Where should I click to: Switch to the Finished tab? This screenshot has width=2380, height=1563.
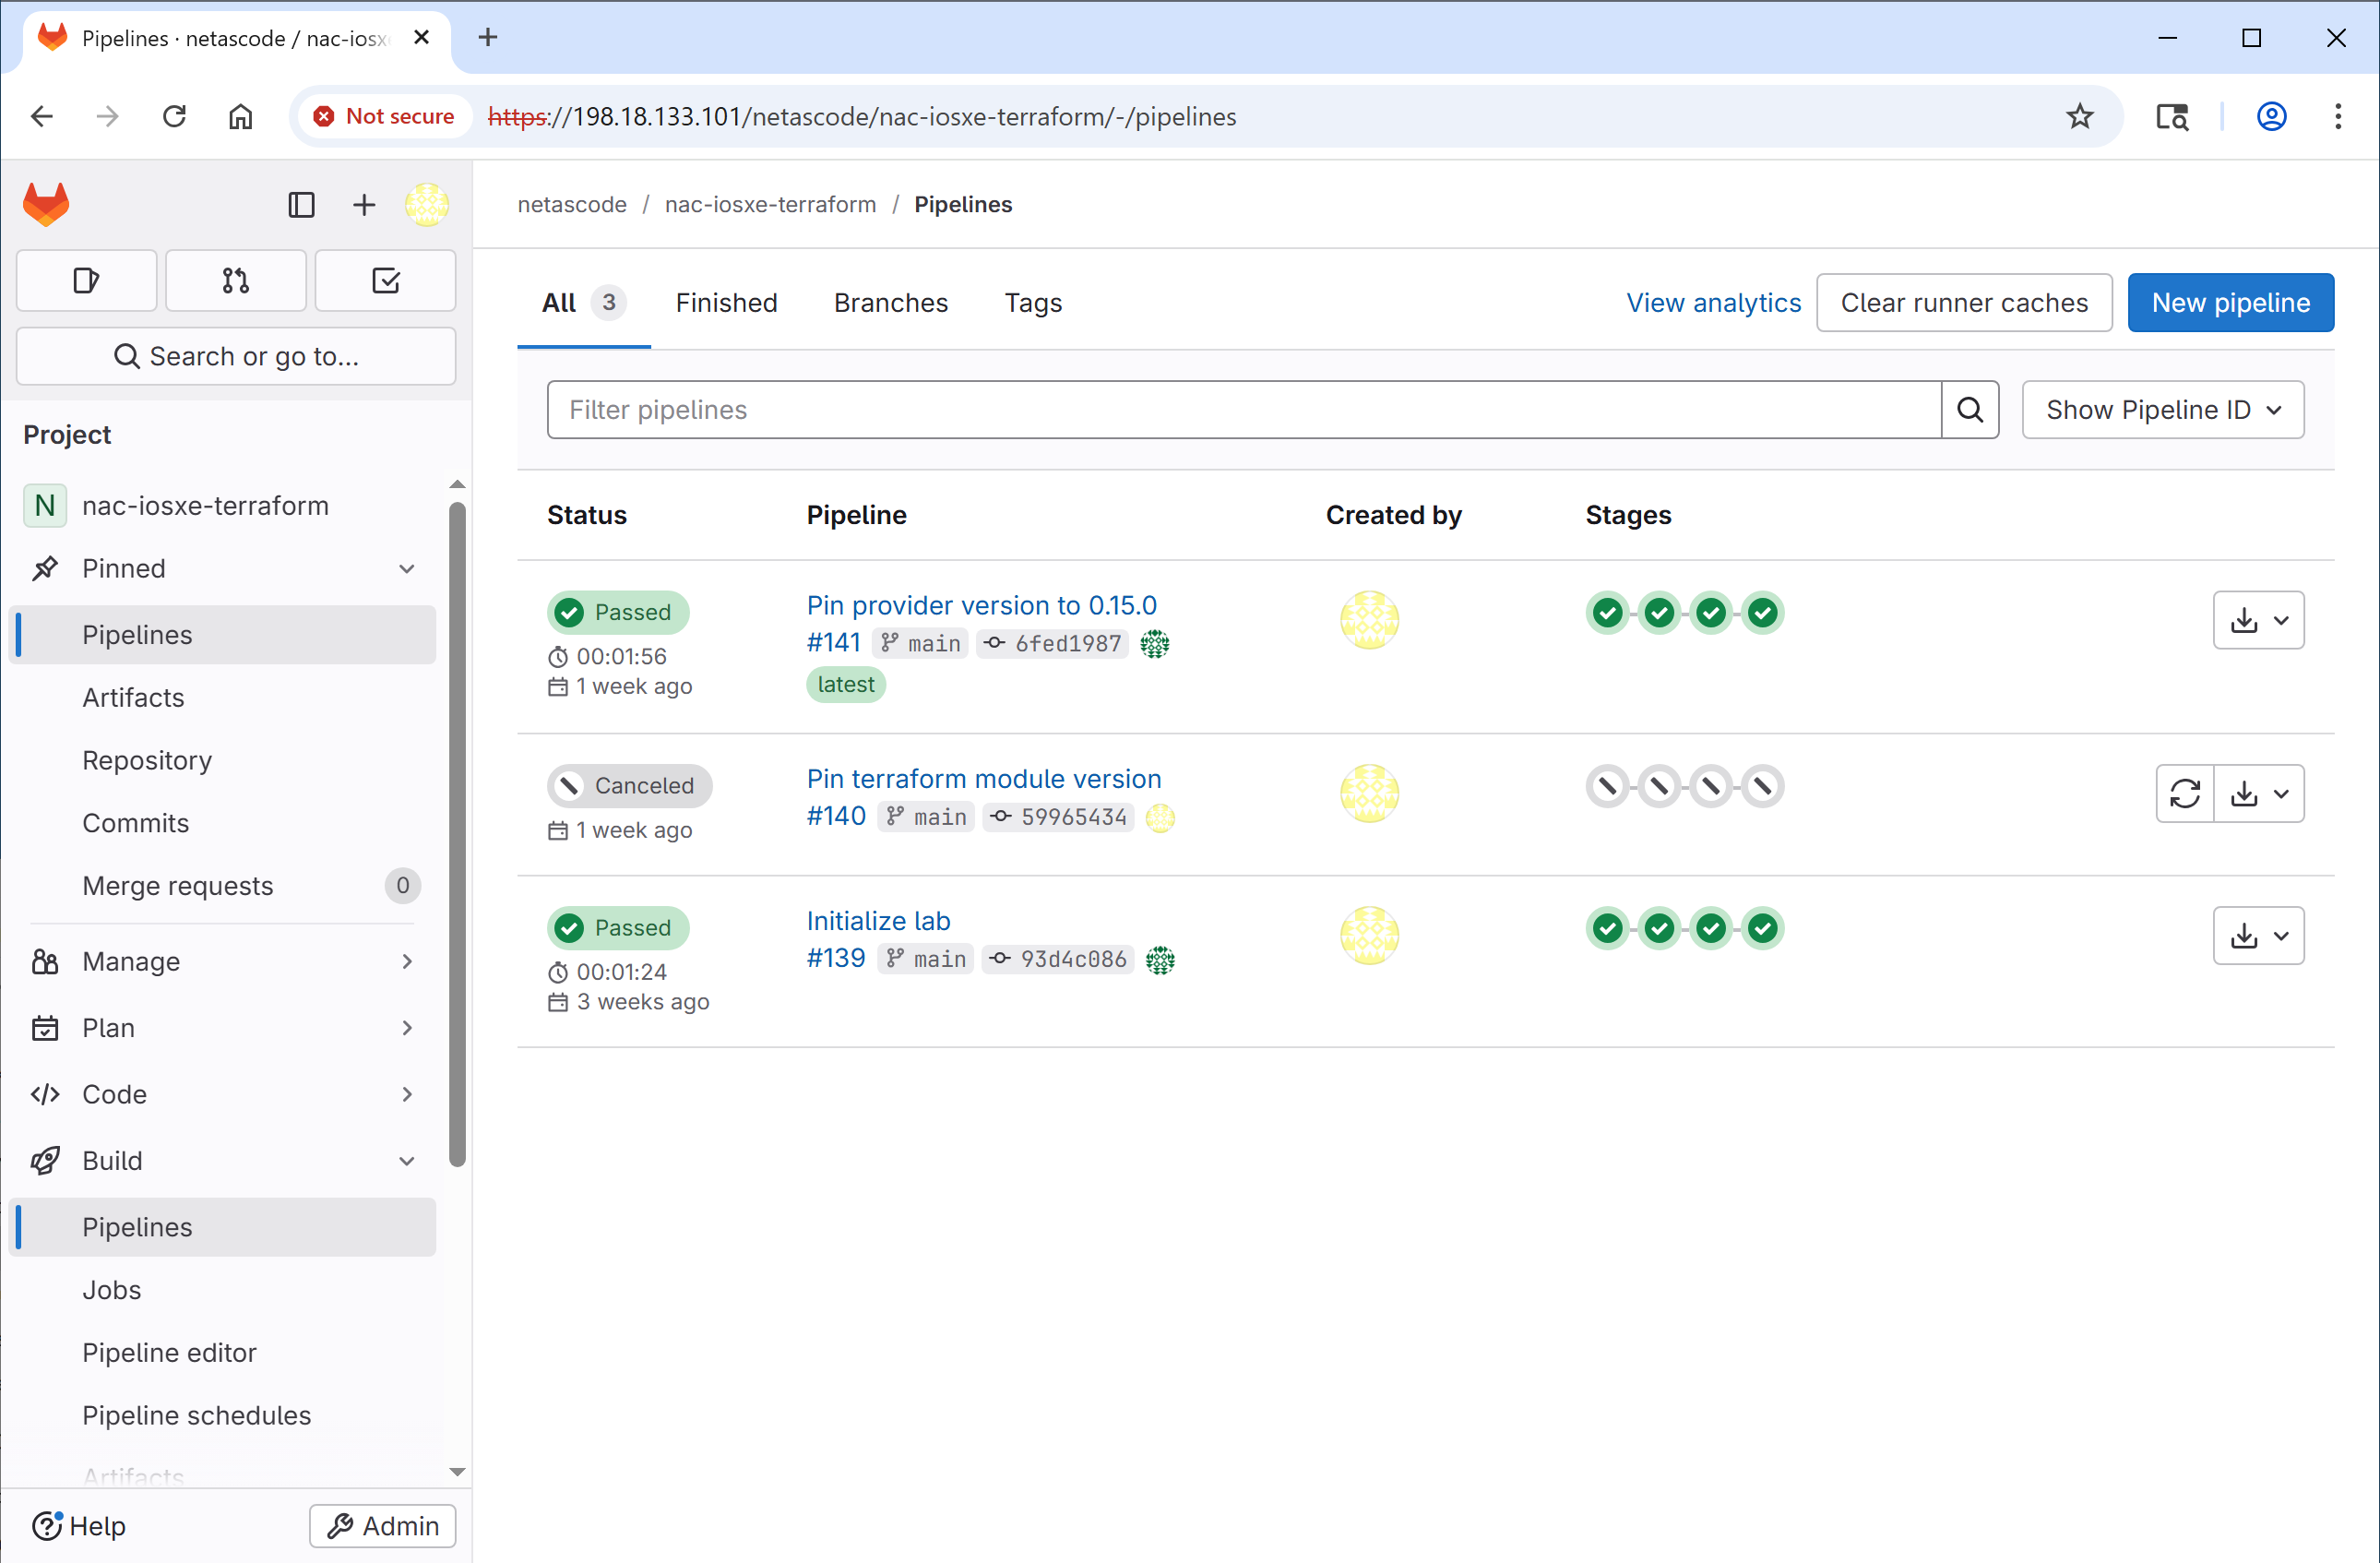[x=726, y=303]
